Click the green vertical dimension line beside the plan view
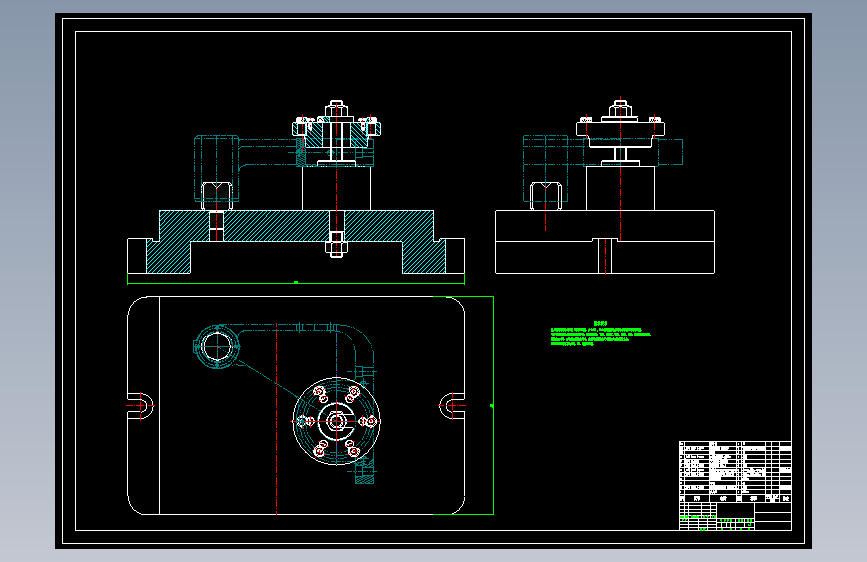 (493, 405)
